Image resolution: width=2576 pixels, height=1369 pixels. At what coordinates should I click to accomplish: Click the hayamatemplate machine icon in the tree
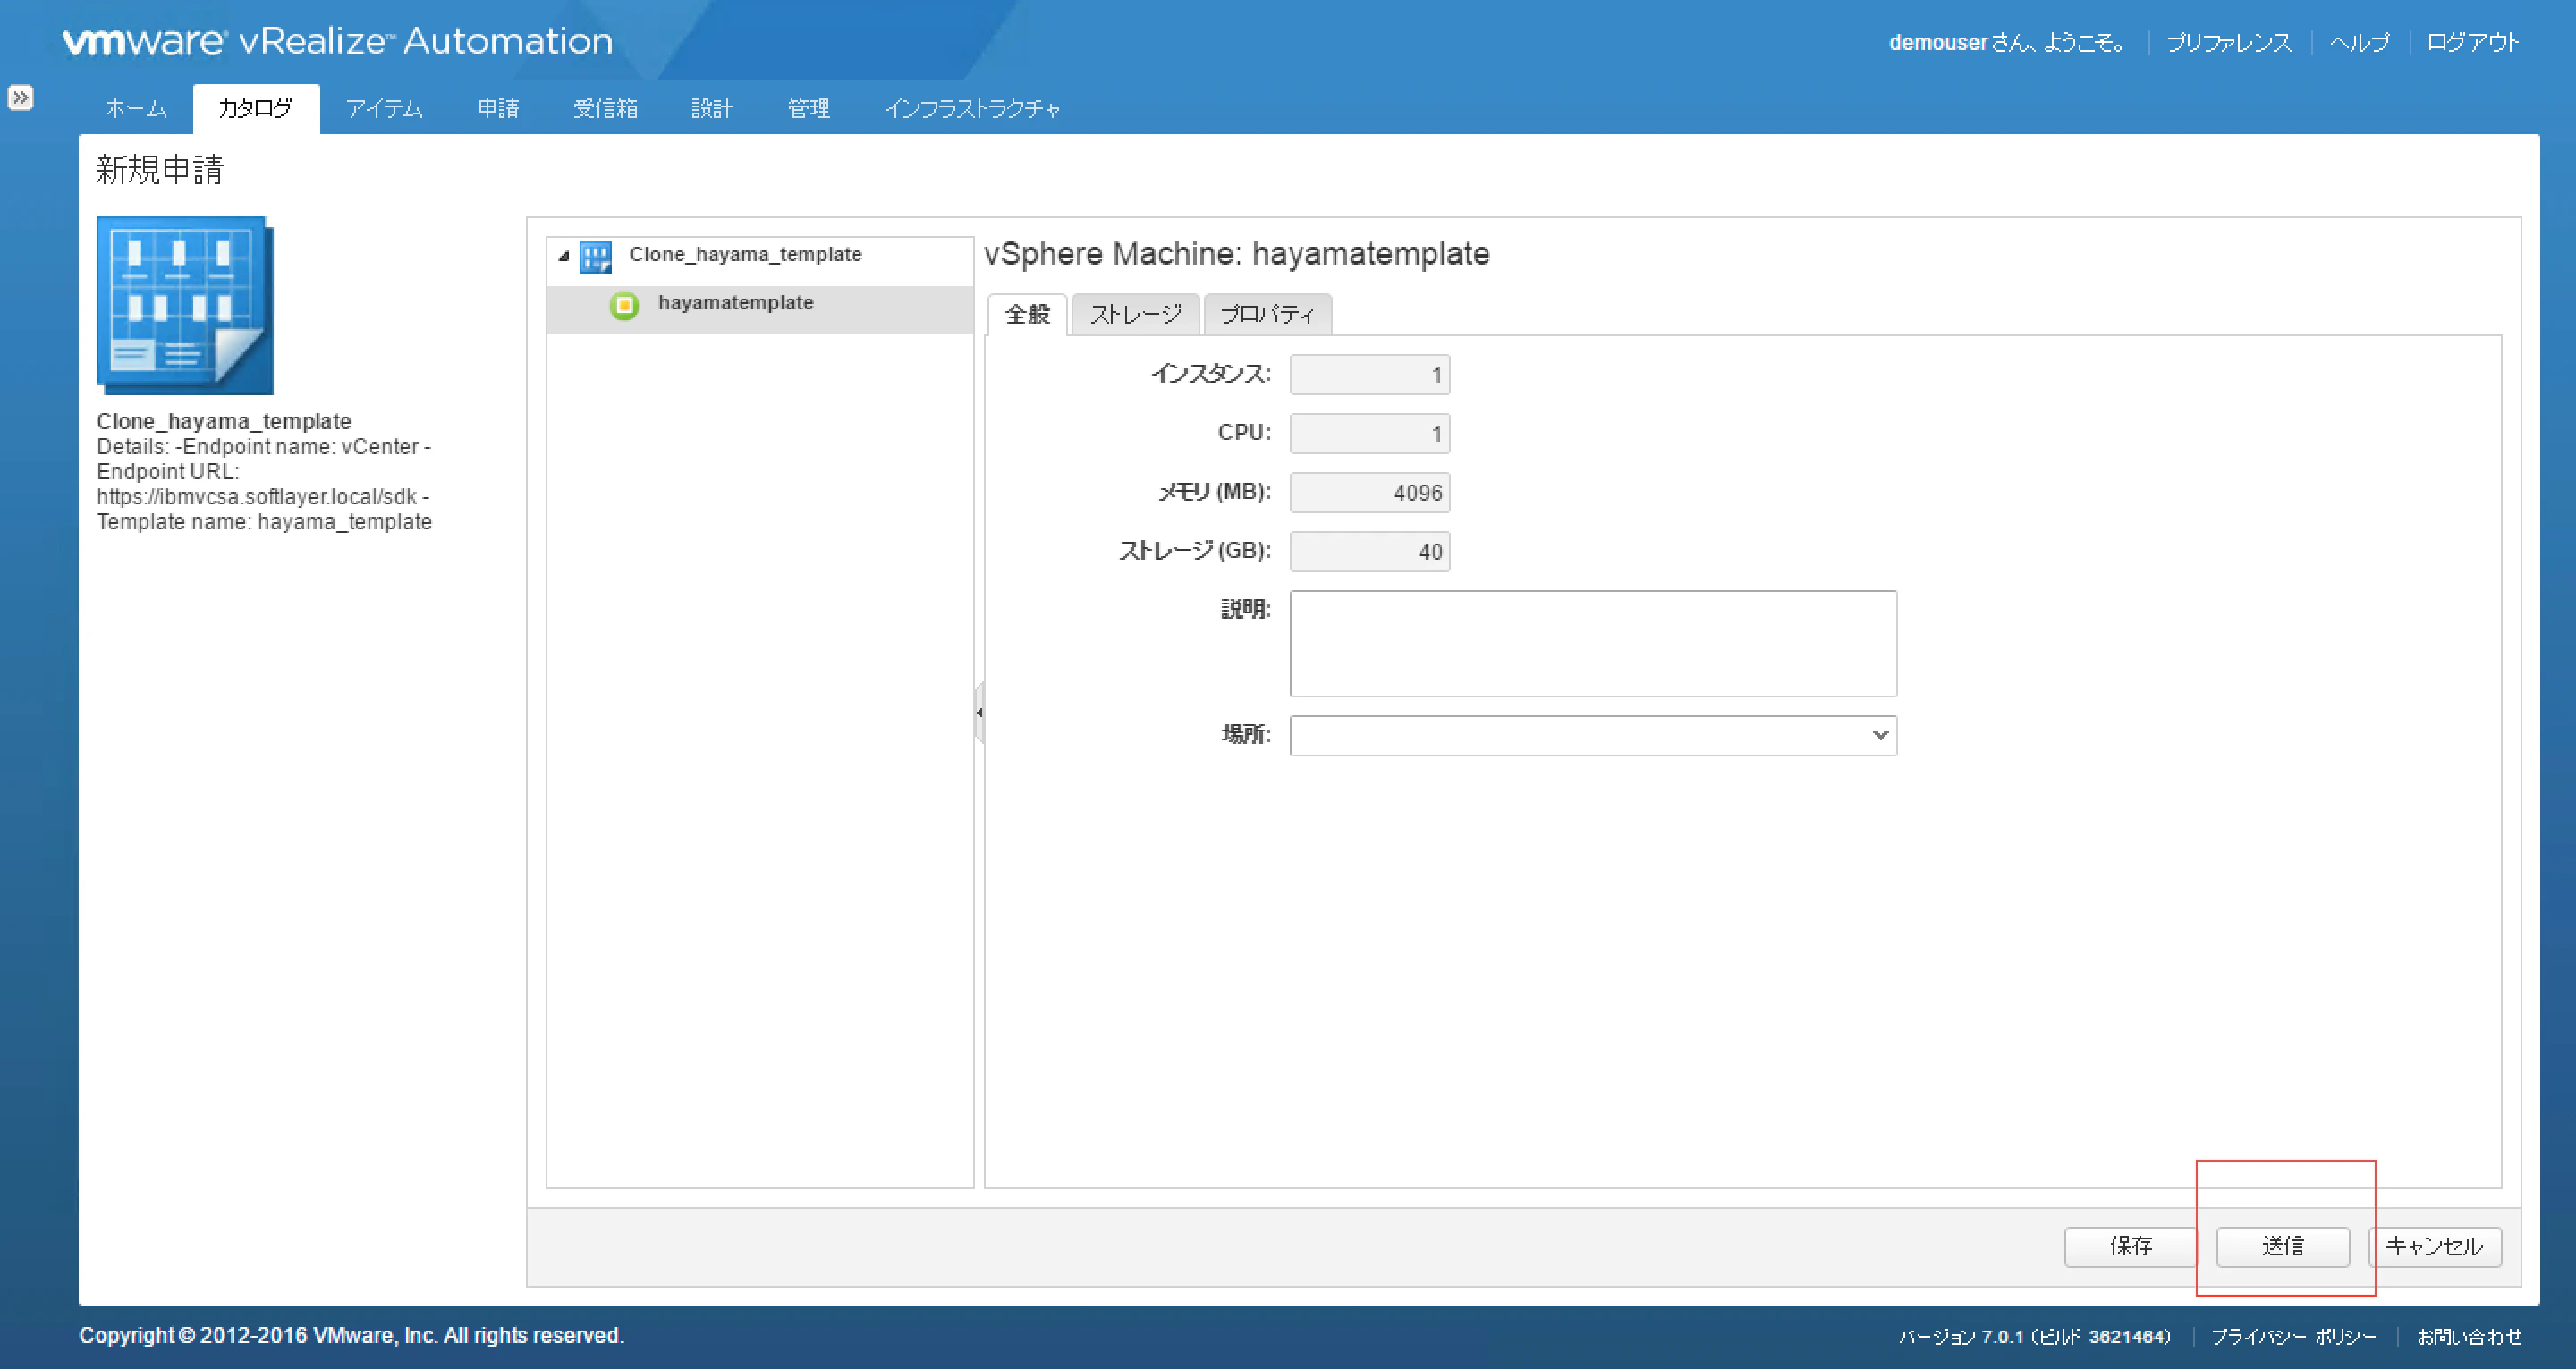click(x=624, y=306)
